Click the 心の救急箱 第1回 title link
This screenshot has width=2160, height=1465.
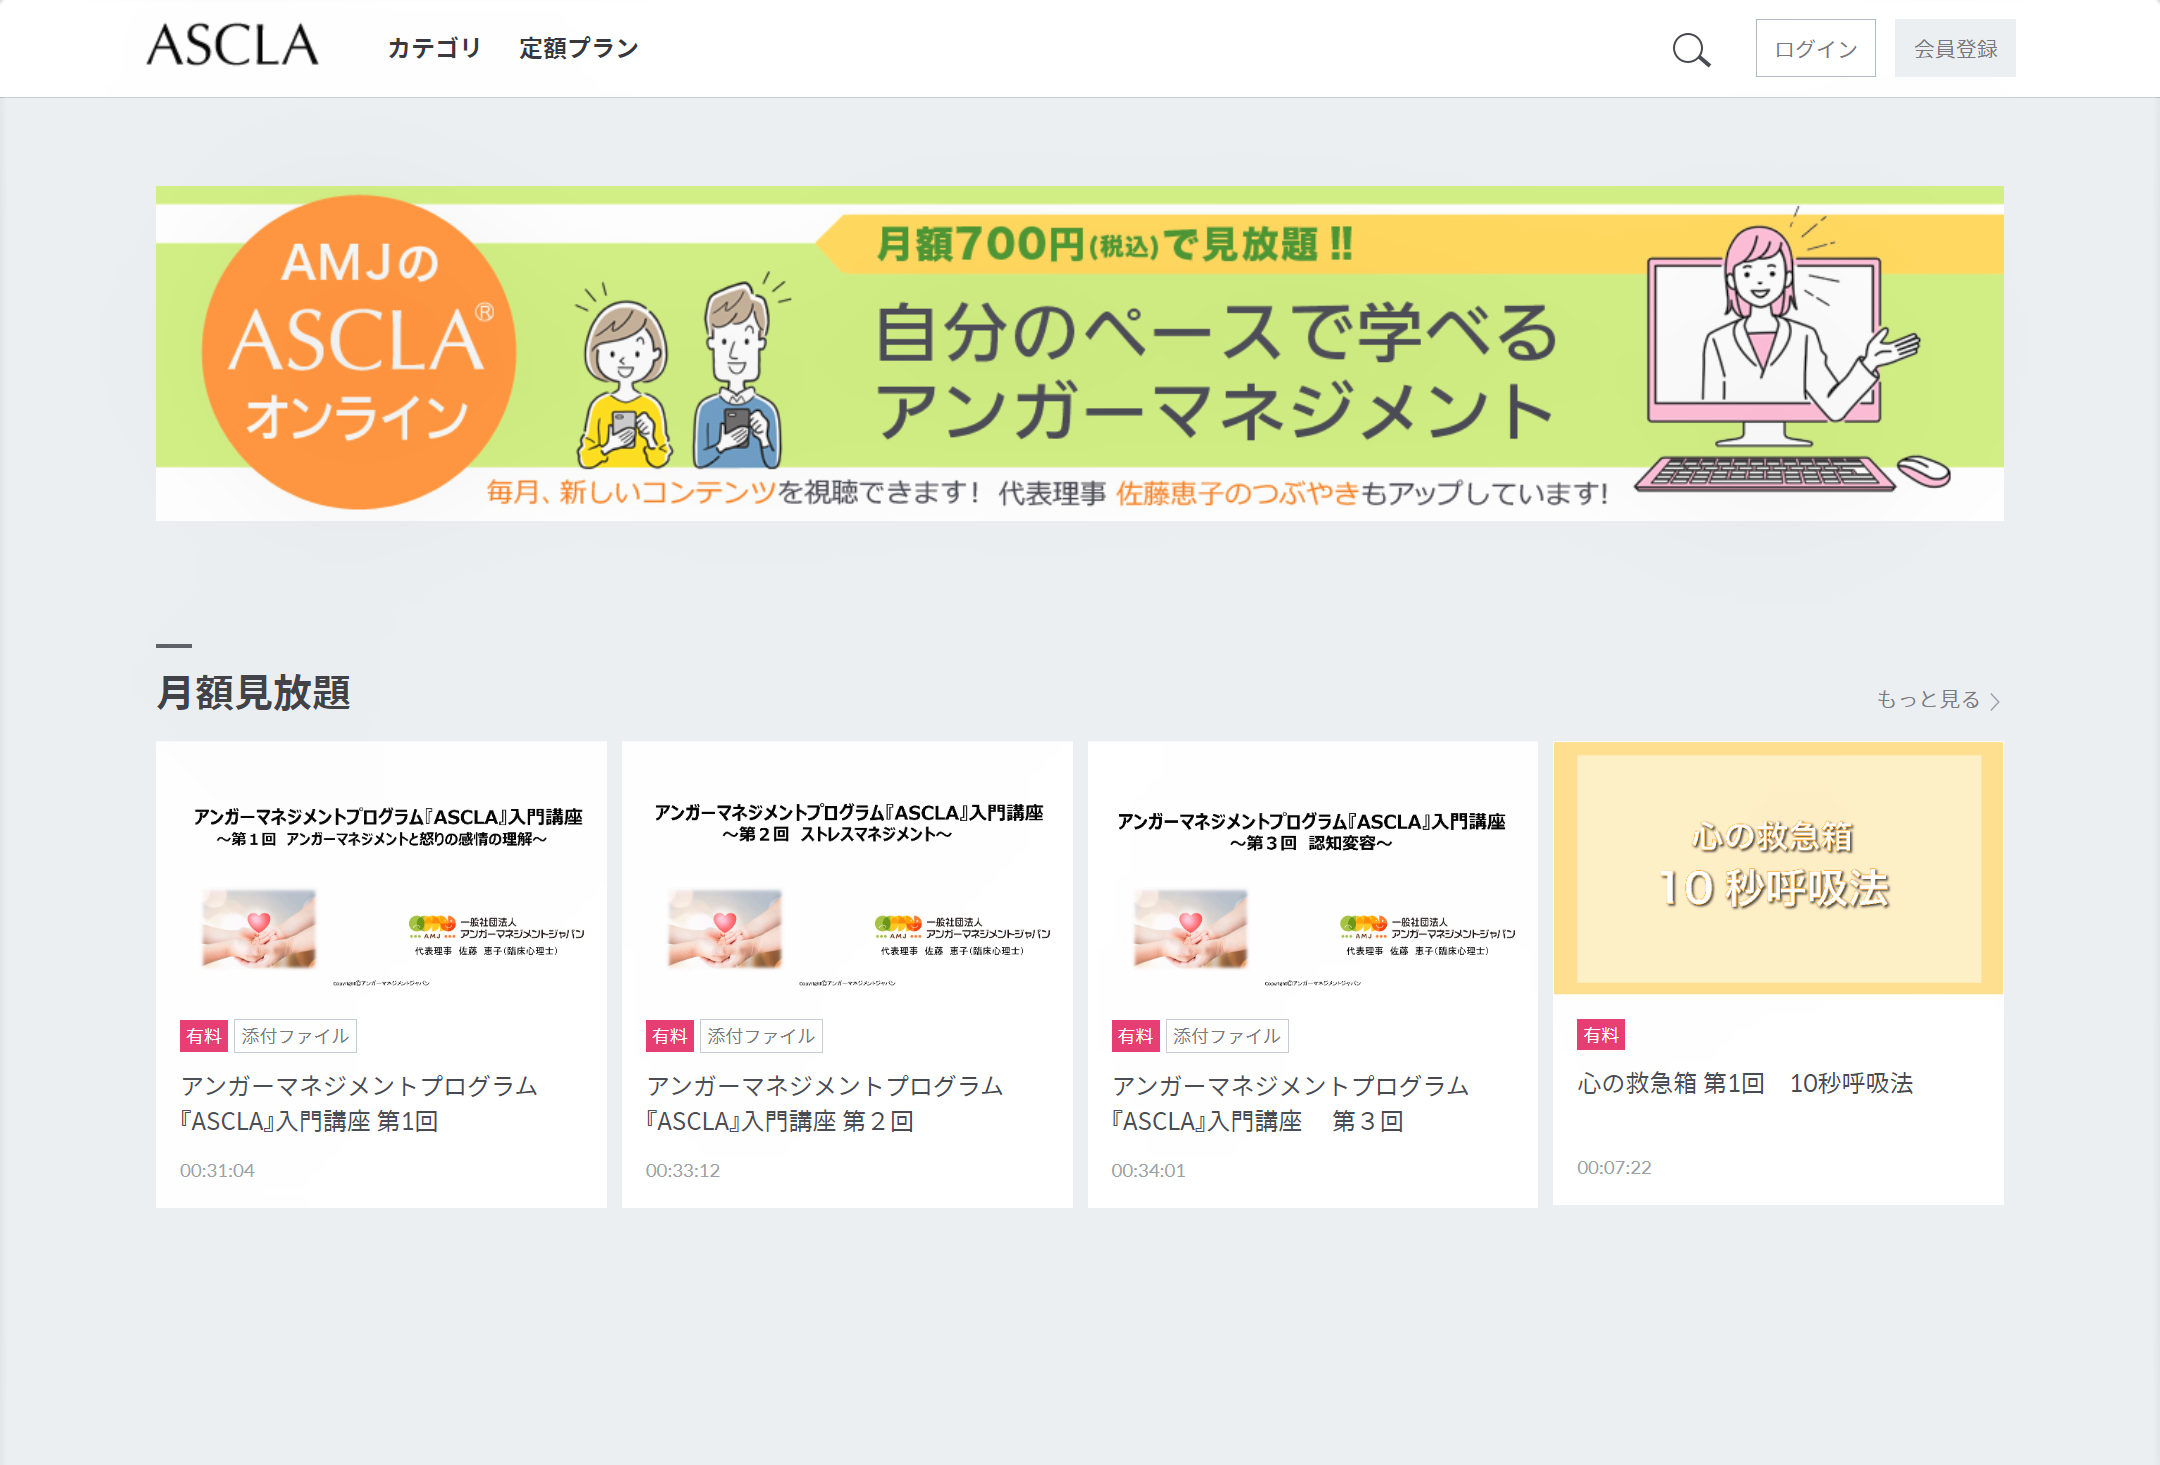click(x=1745, y=1083)
